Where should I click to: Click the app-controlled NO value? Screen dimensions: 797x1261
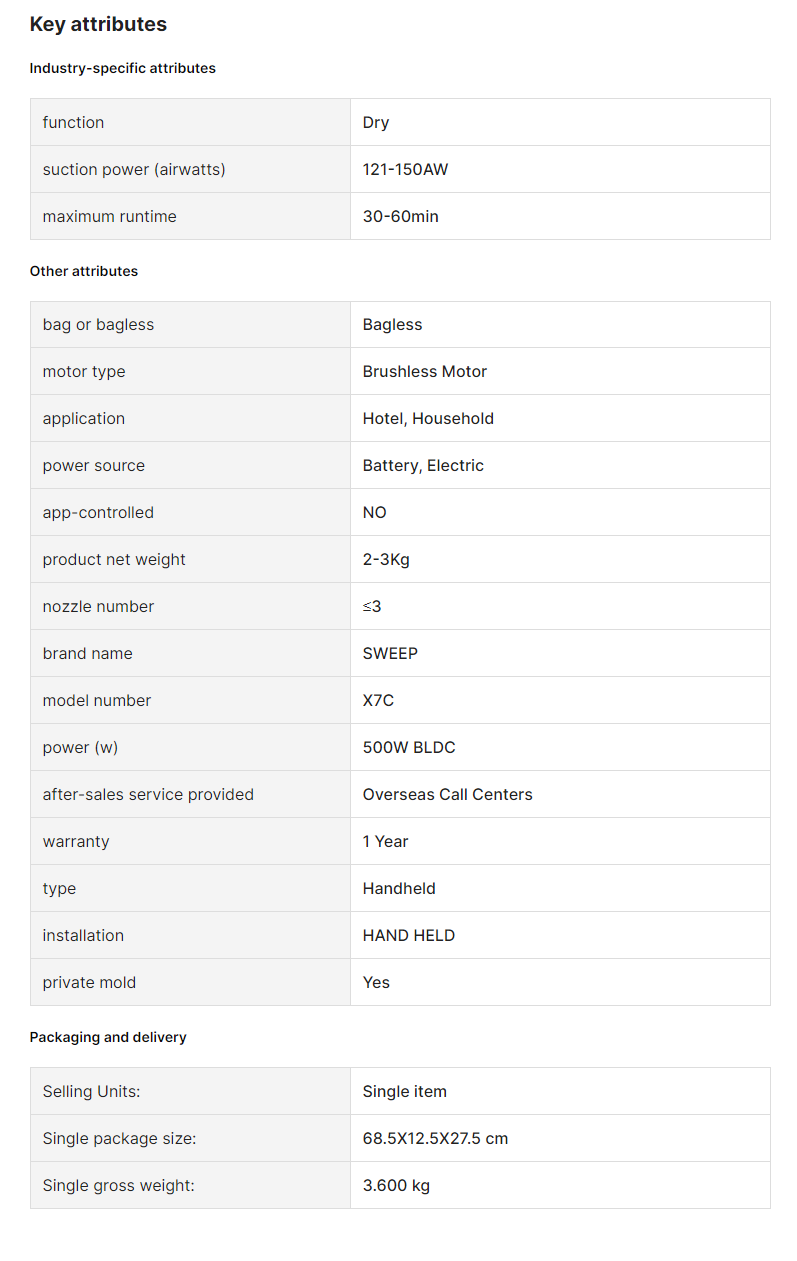click(374, 512)
